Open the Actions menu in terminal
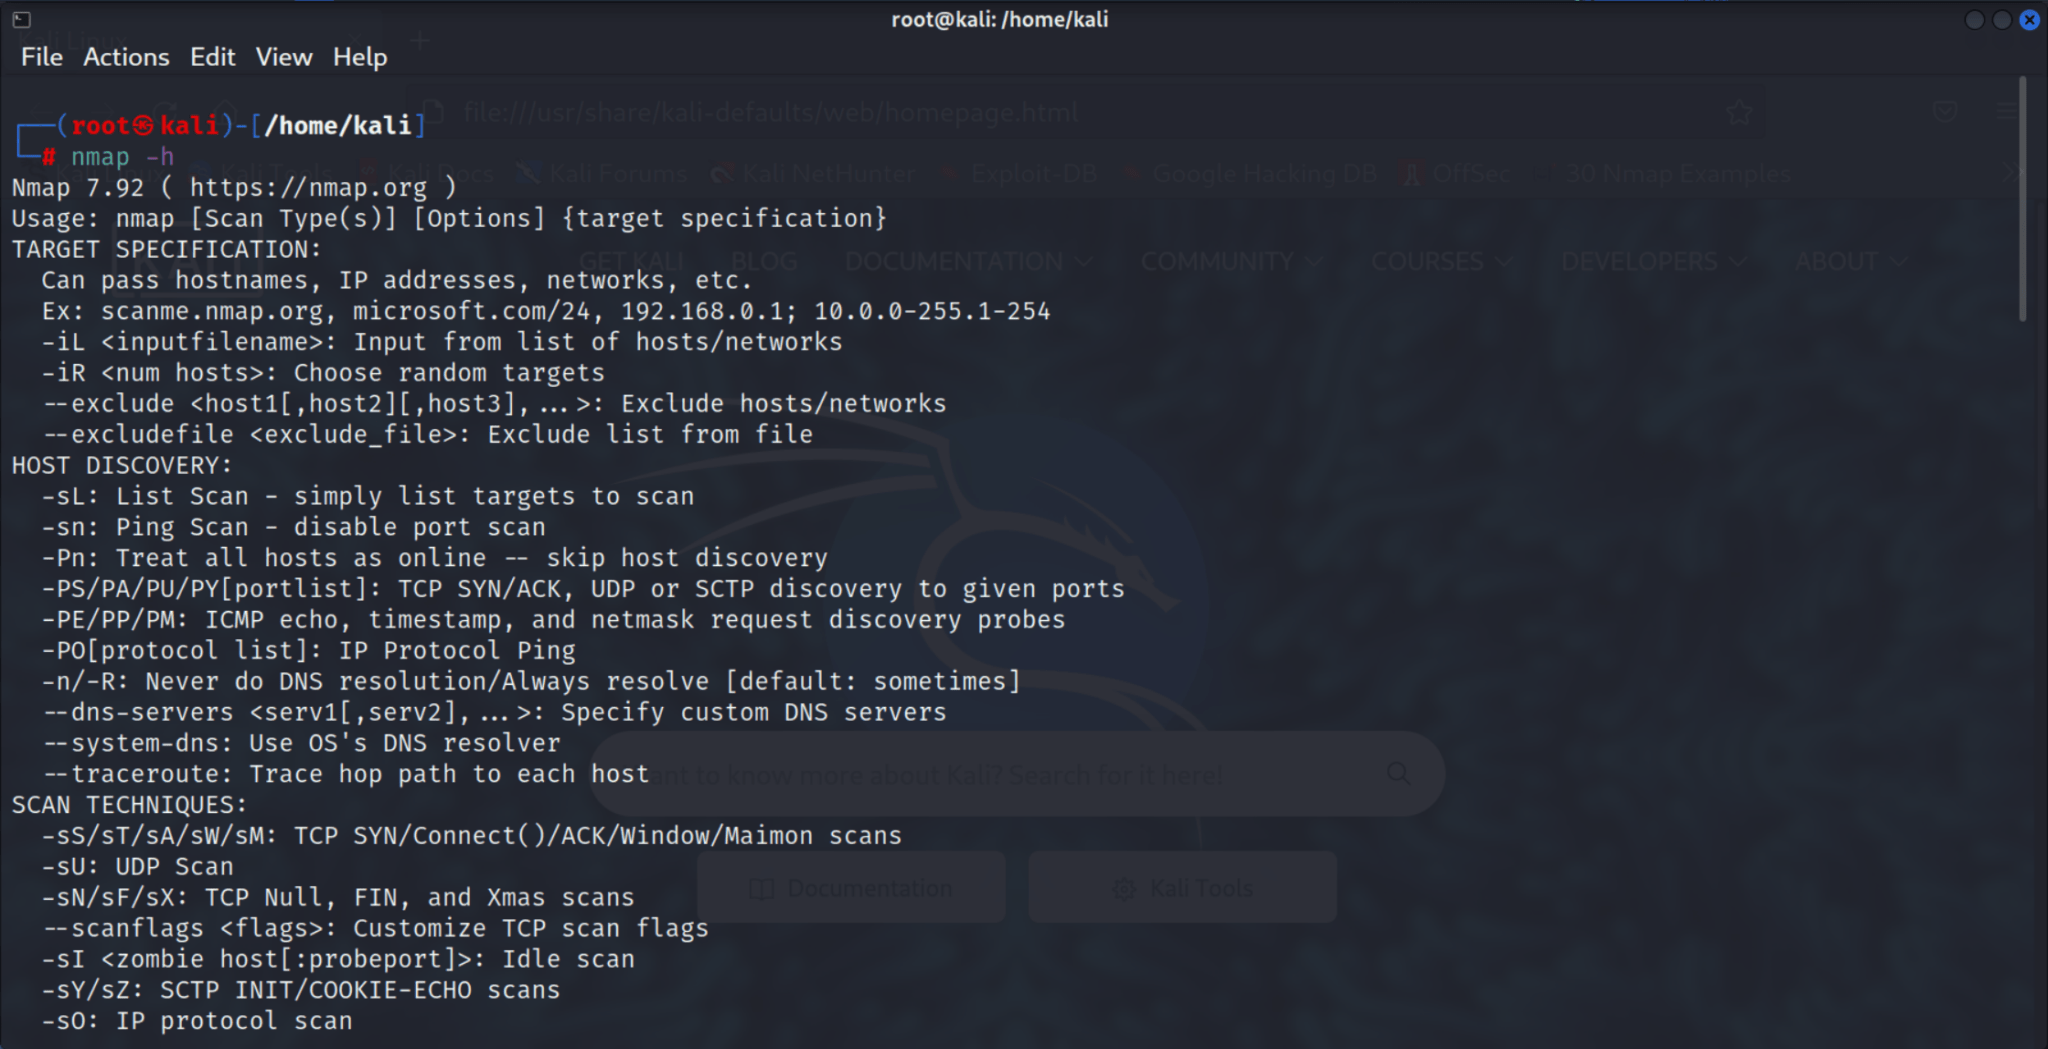The height and width of the screenshot is (1049, 2048). (x=126, y=57)
